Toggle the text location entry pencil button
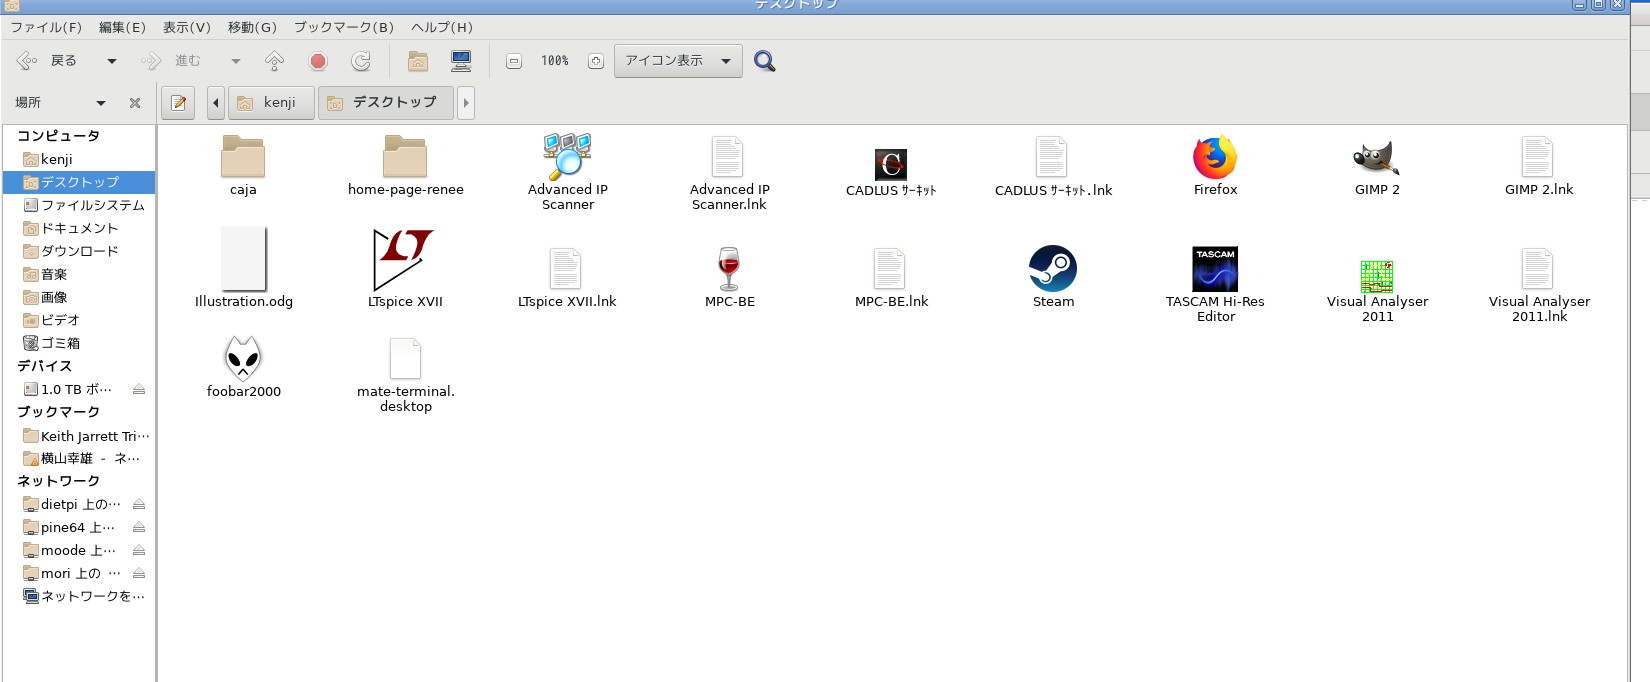 pos(179,103)
